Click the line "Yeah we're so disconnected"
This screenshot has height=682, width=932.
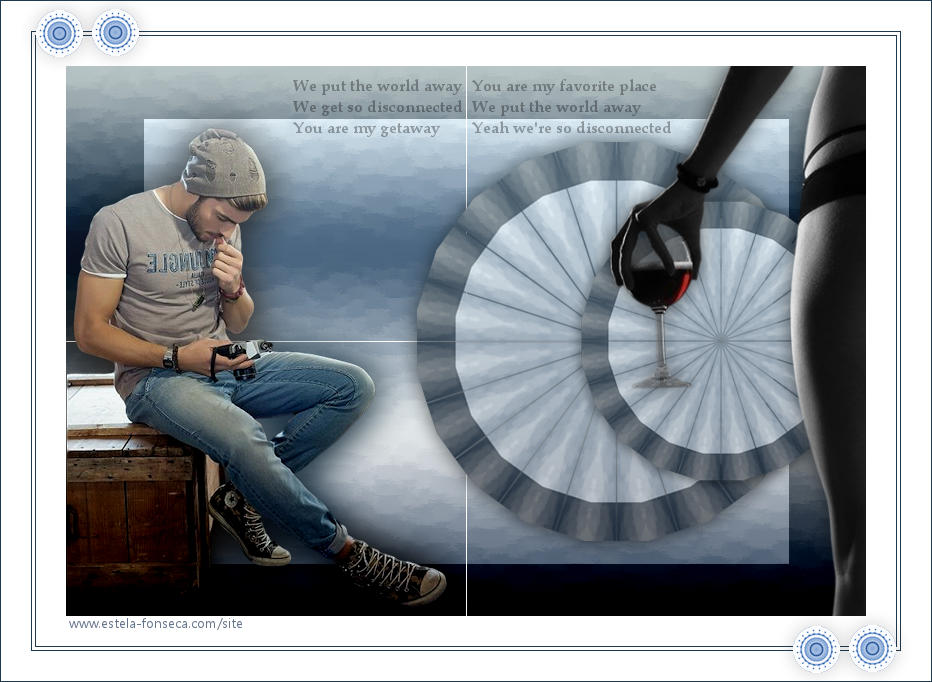click(x=571, y=128)
